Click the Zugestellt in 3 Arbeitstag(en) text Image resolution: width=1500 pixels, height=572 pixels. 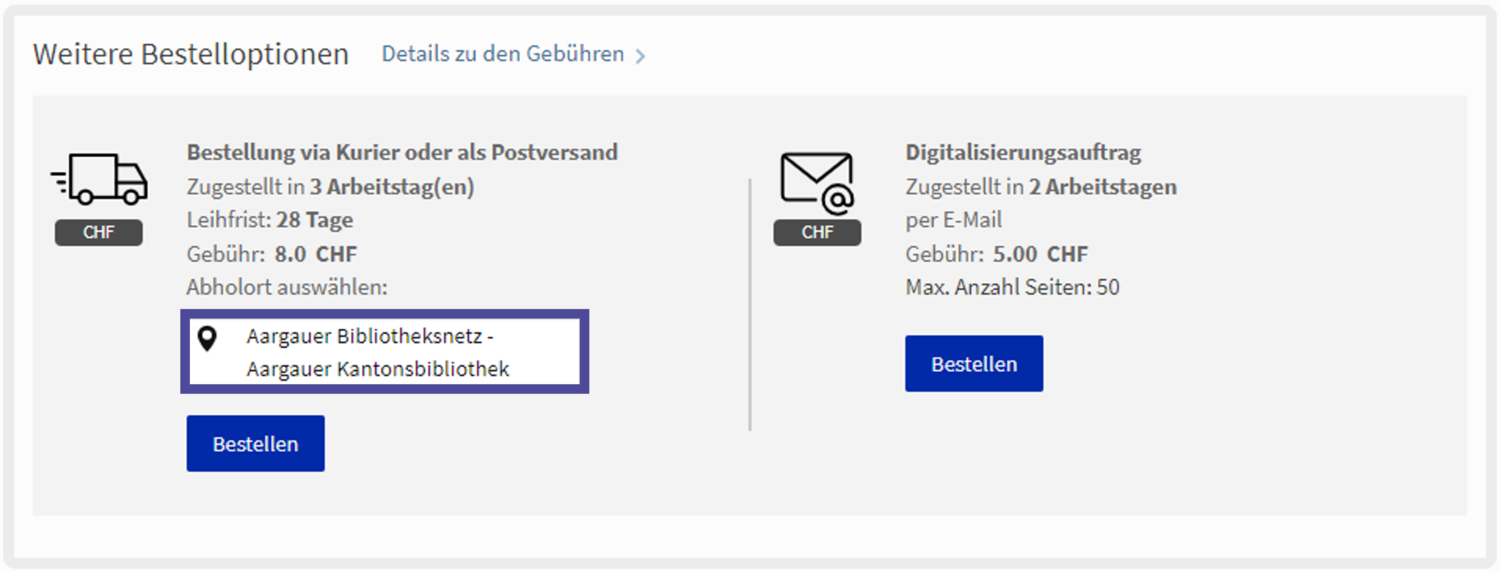tap(330, 187)
